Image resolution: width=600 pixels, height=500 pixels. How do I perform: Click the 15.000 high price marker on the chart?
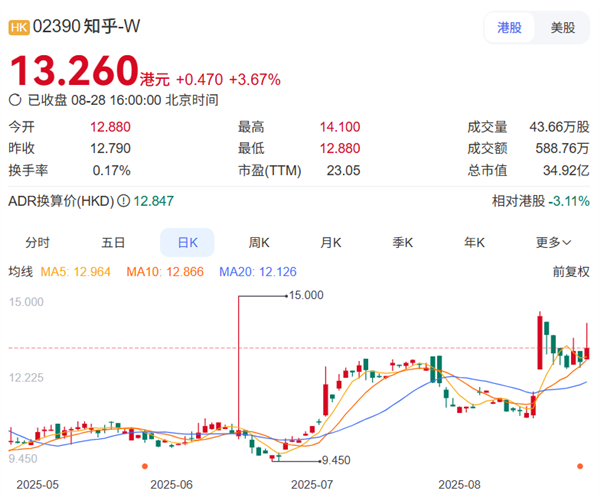(306, 295)
